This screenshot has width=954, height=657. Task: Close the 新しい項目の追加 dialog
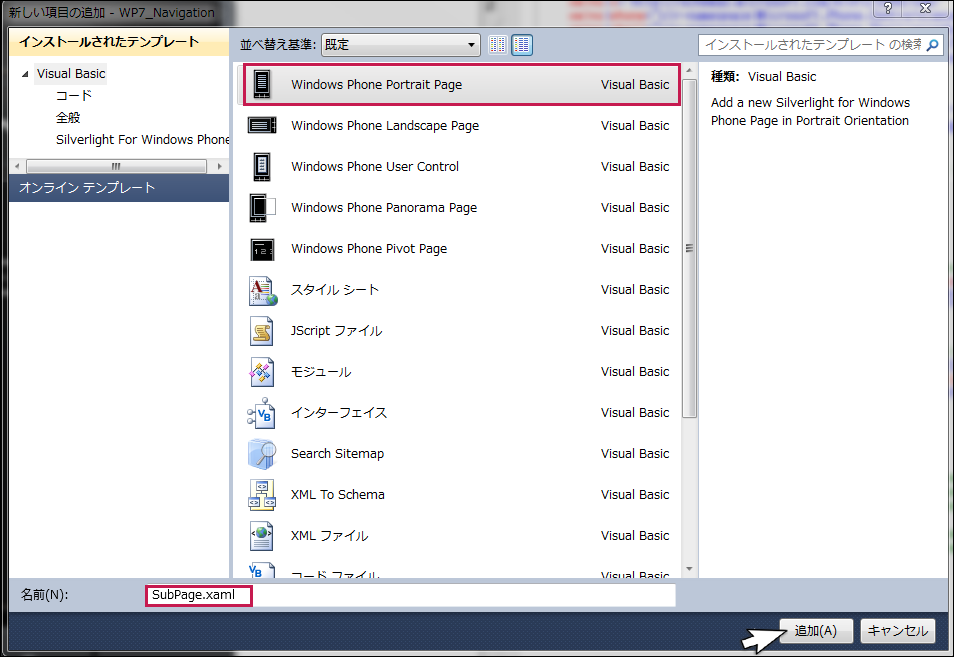[x=925, y=8]
